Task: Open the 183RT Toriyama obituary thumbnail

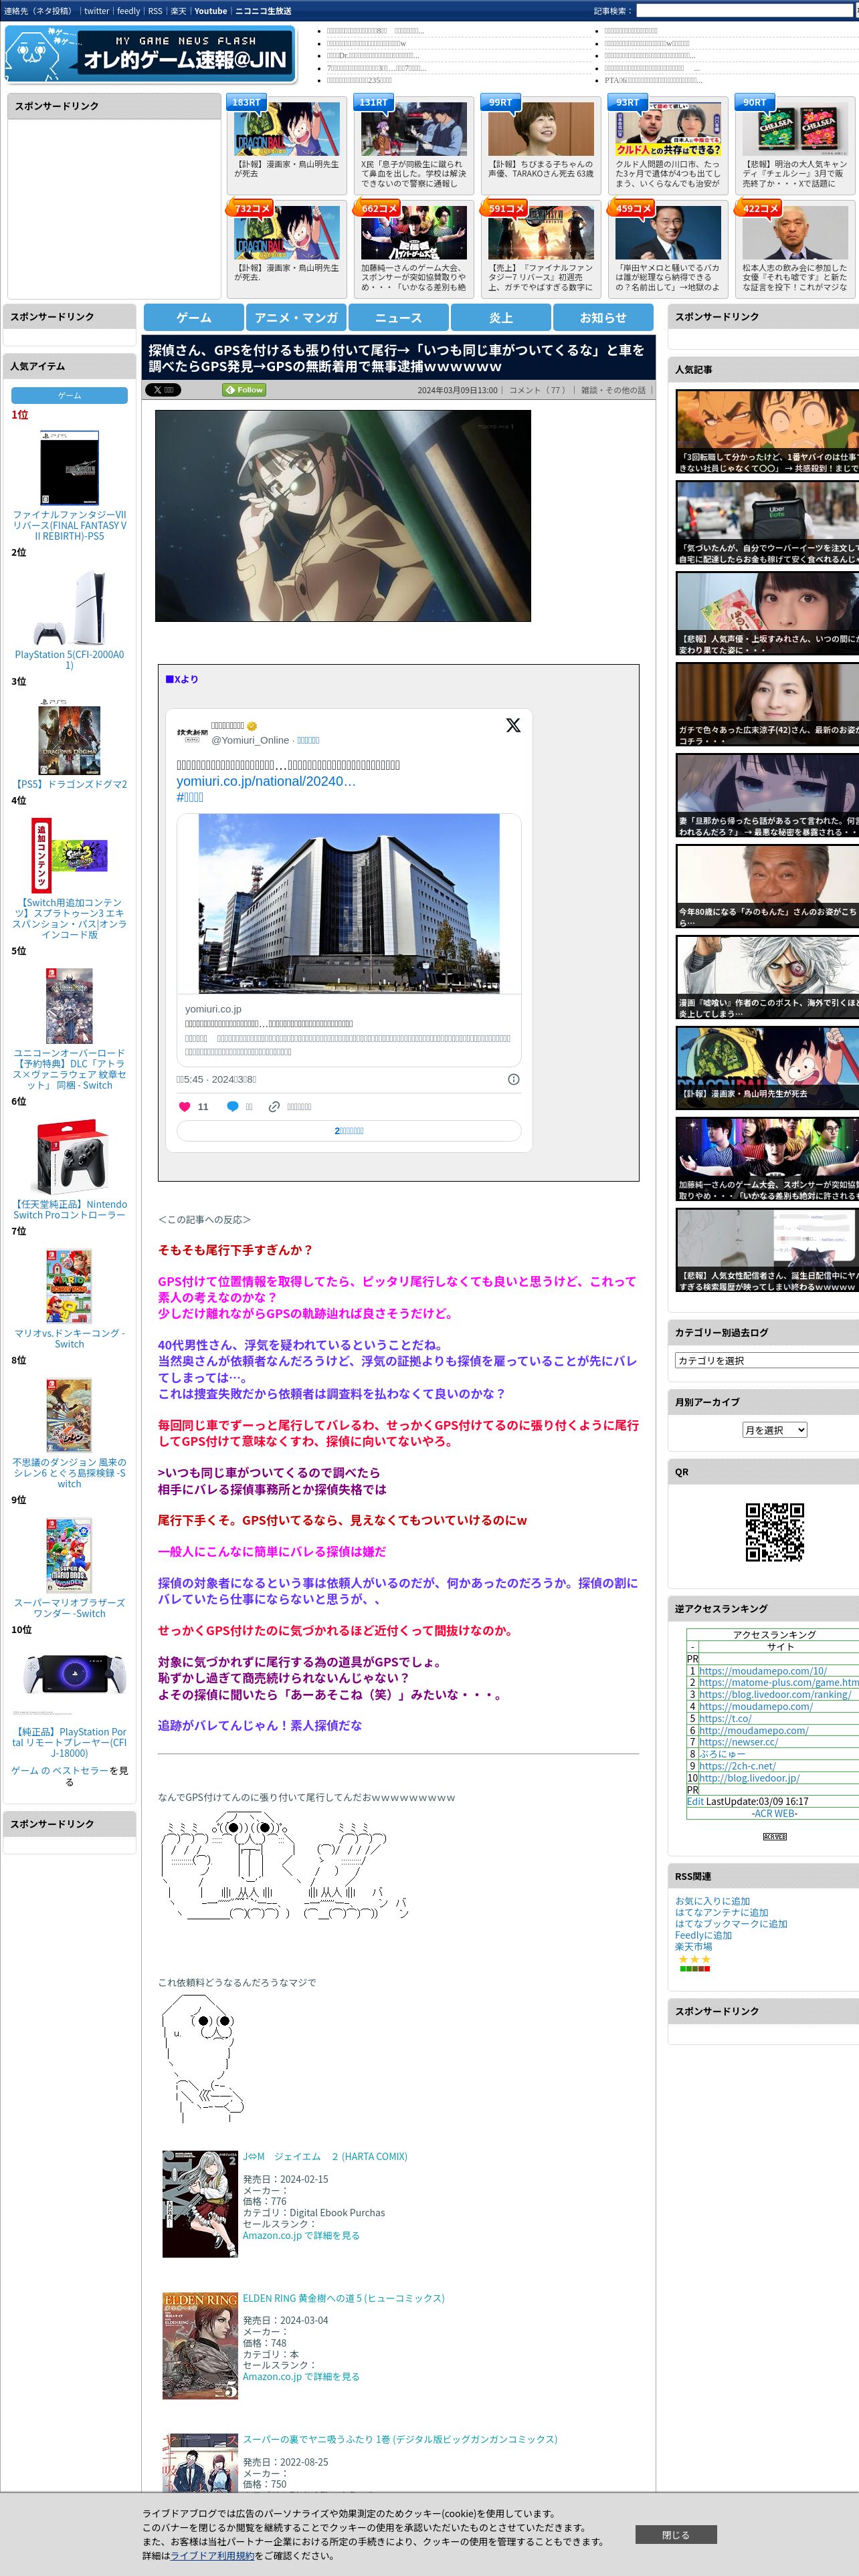Action: [x=287, y=129]
